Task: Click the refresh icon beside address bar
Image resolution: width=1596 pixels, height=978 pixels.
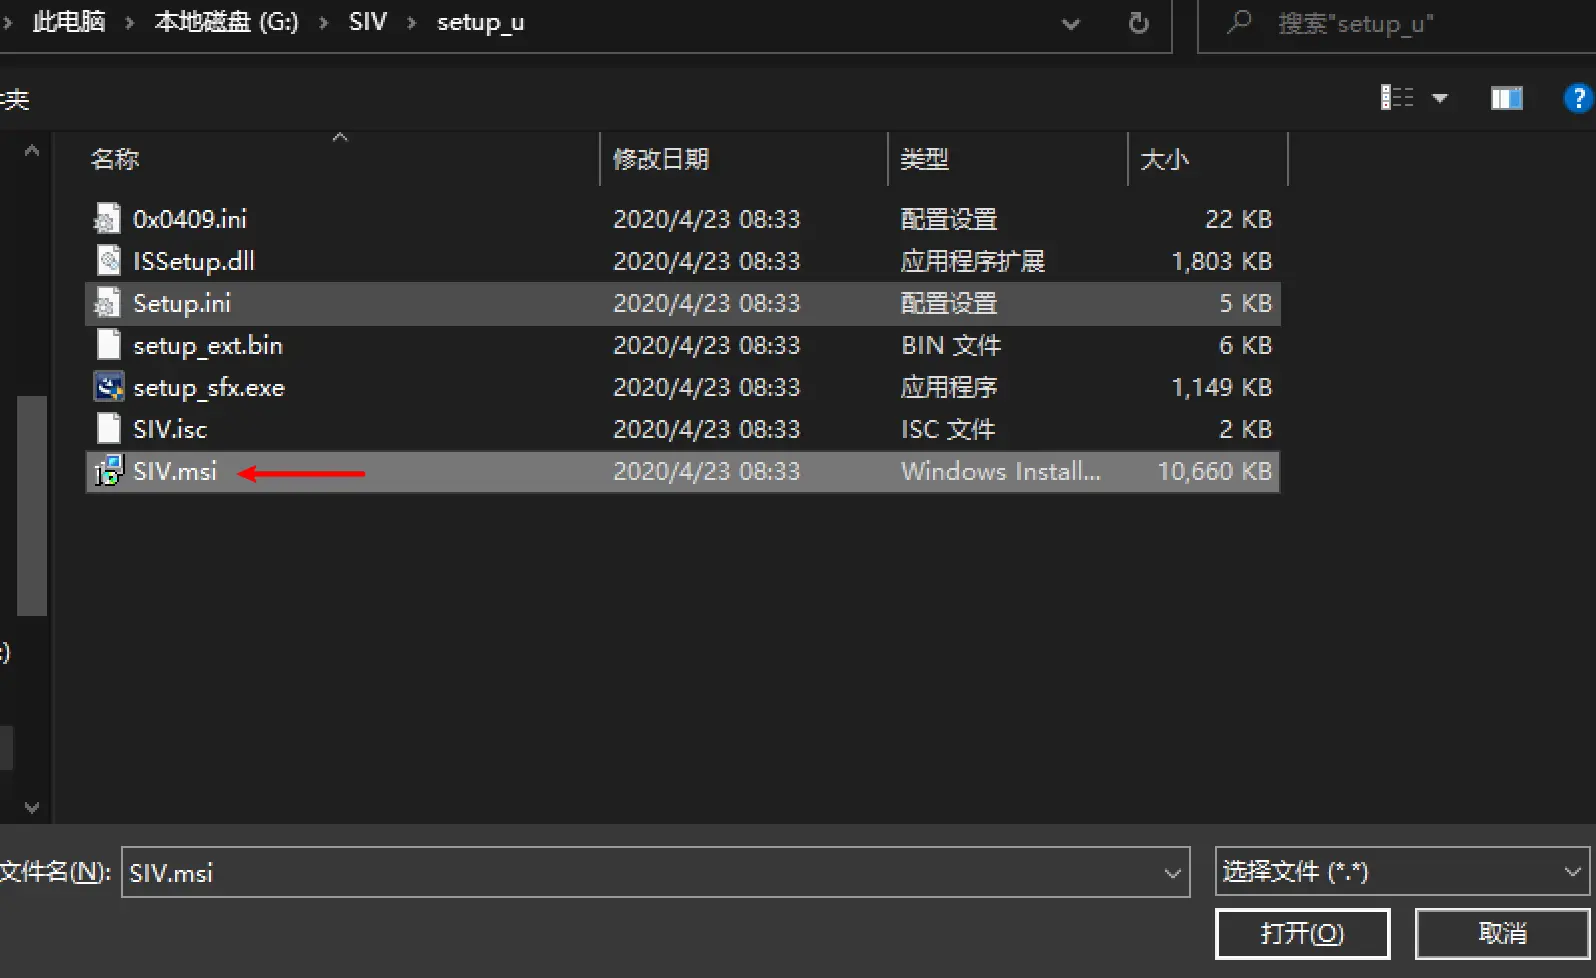Action: click(1138, 23)
